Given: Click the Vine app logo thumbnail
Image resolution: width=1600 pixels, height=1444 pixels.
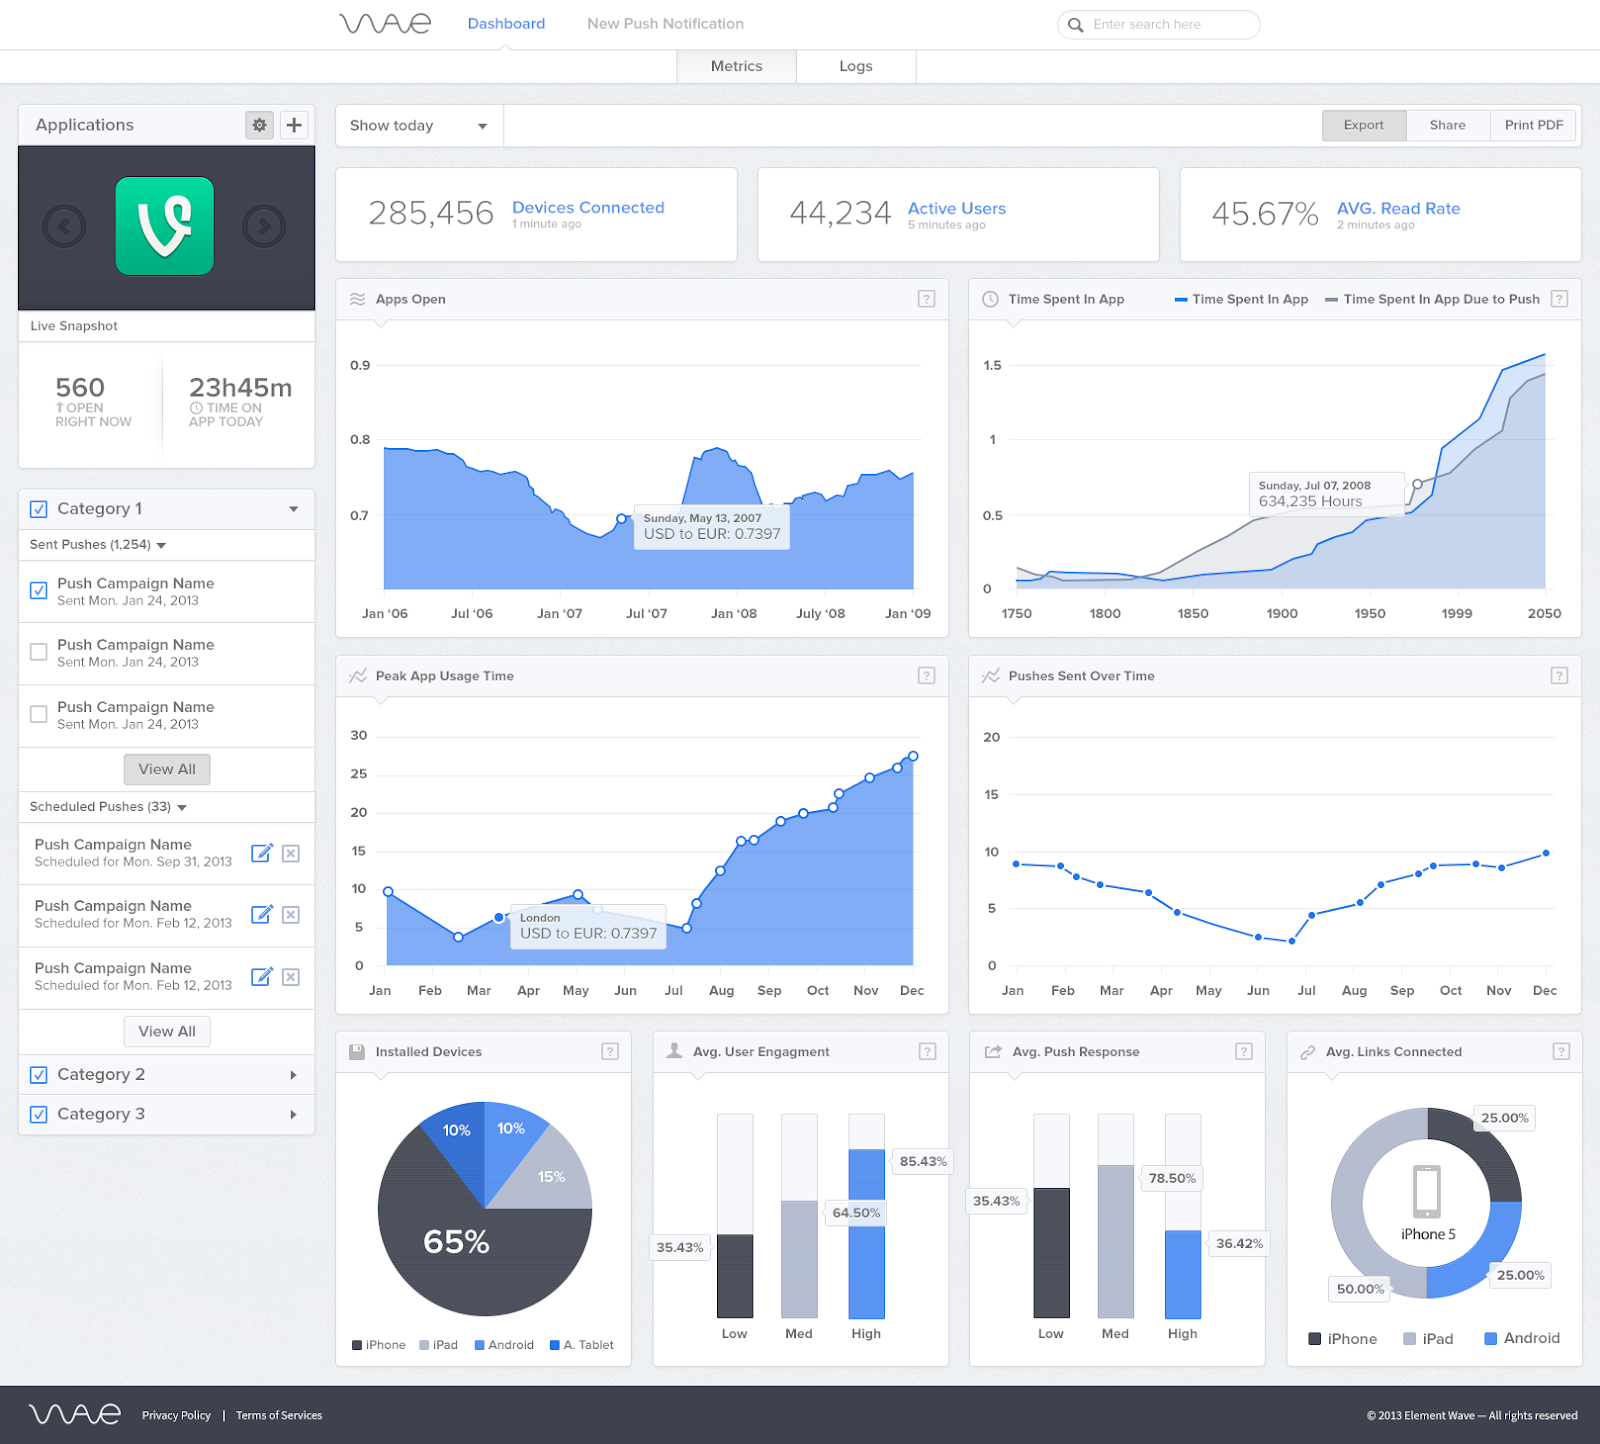Looking at the screenshot, I should [x=166, y=225].
